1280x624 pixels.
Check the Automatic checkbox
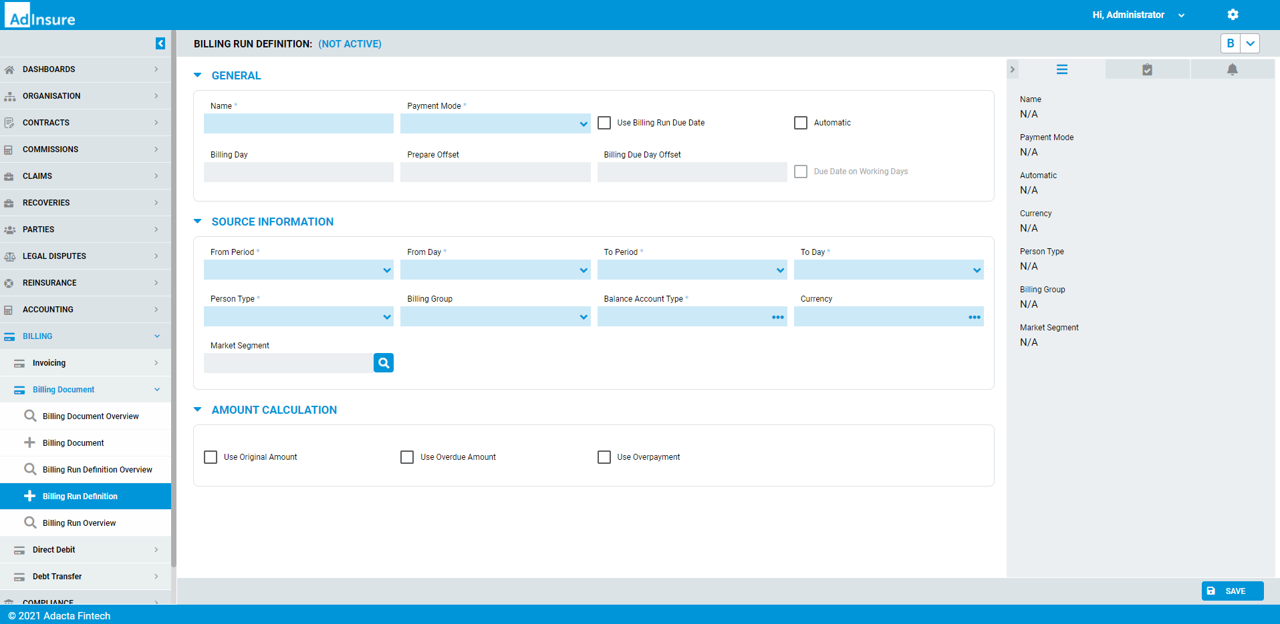pos(801,123)
